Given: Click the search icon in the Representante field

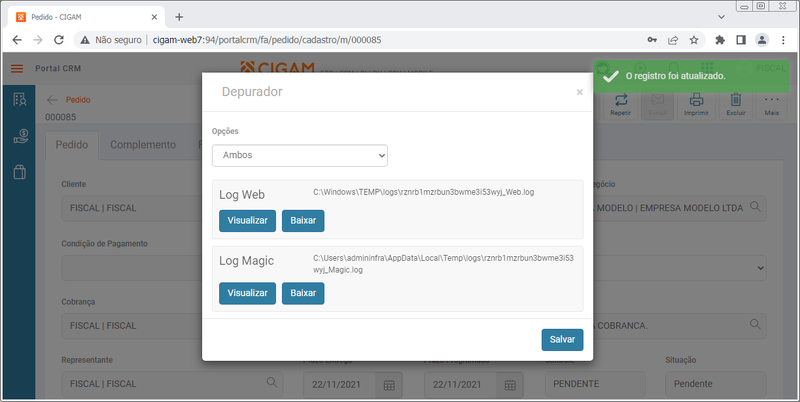Looking at the screenshot, I should click(272, 382).
